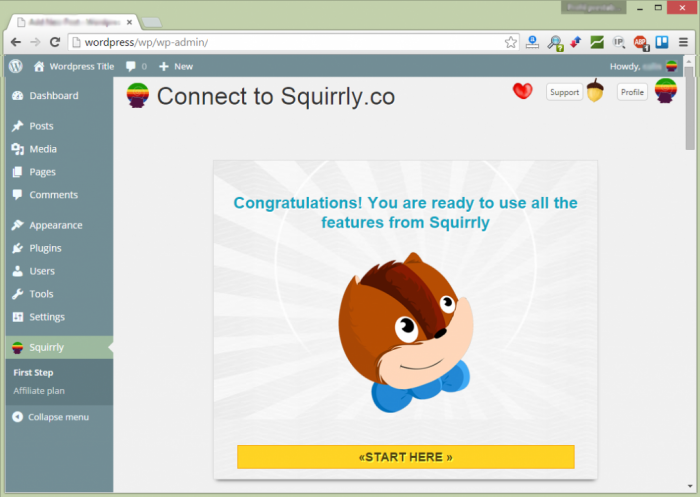Click the Support button

[564, 92]
